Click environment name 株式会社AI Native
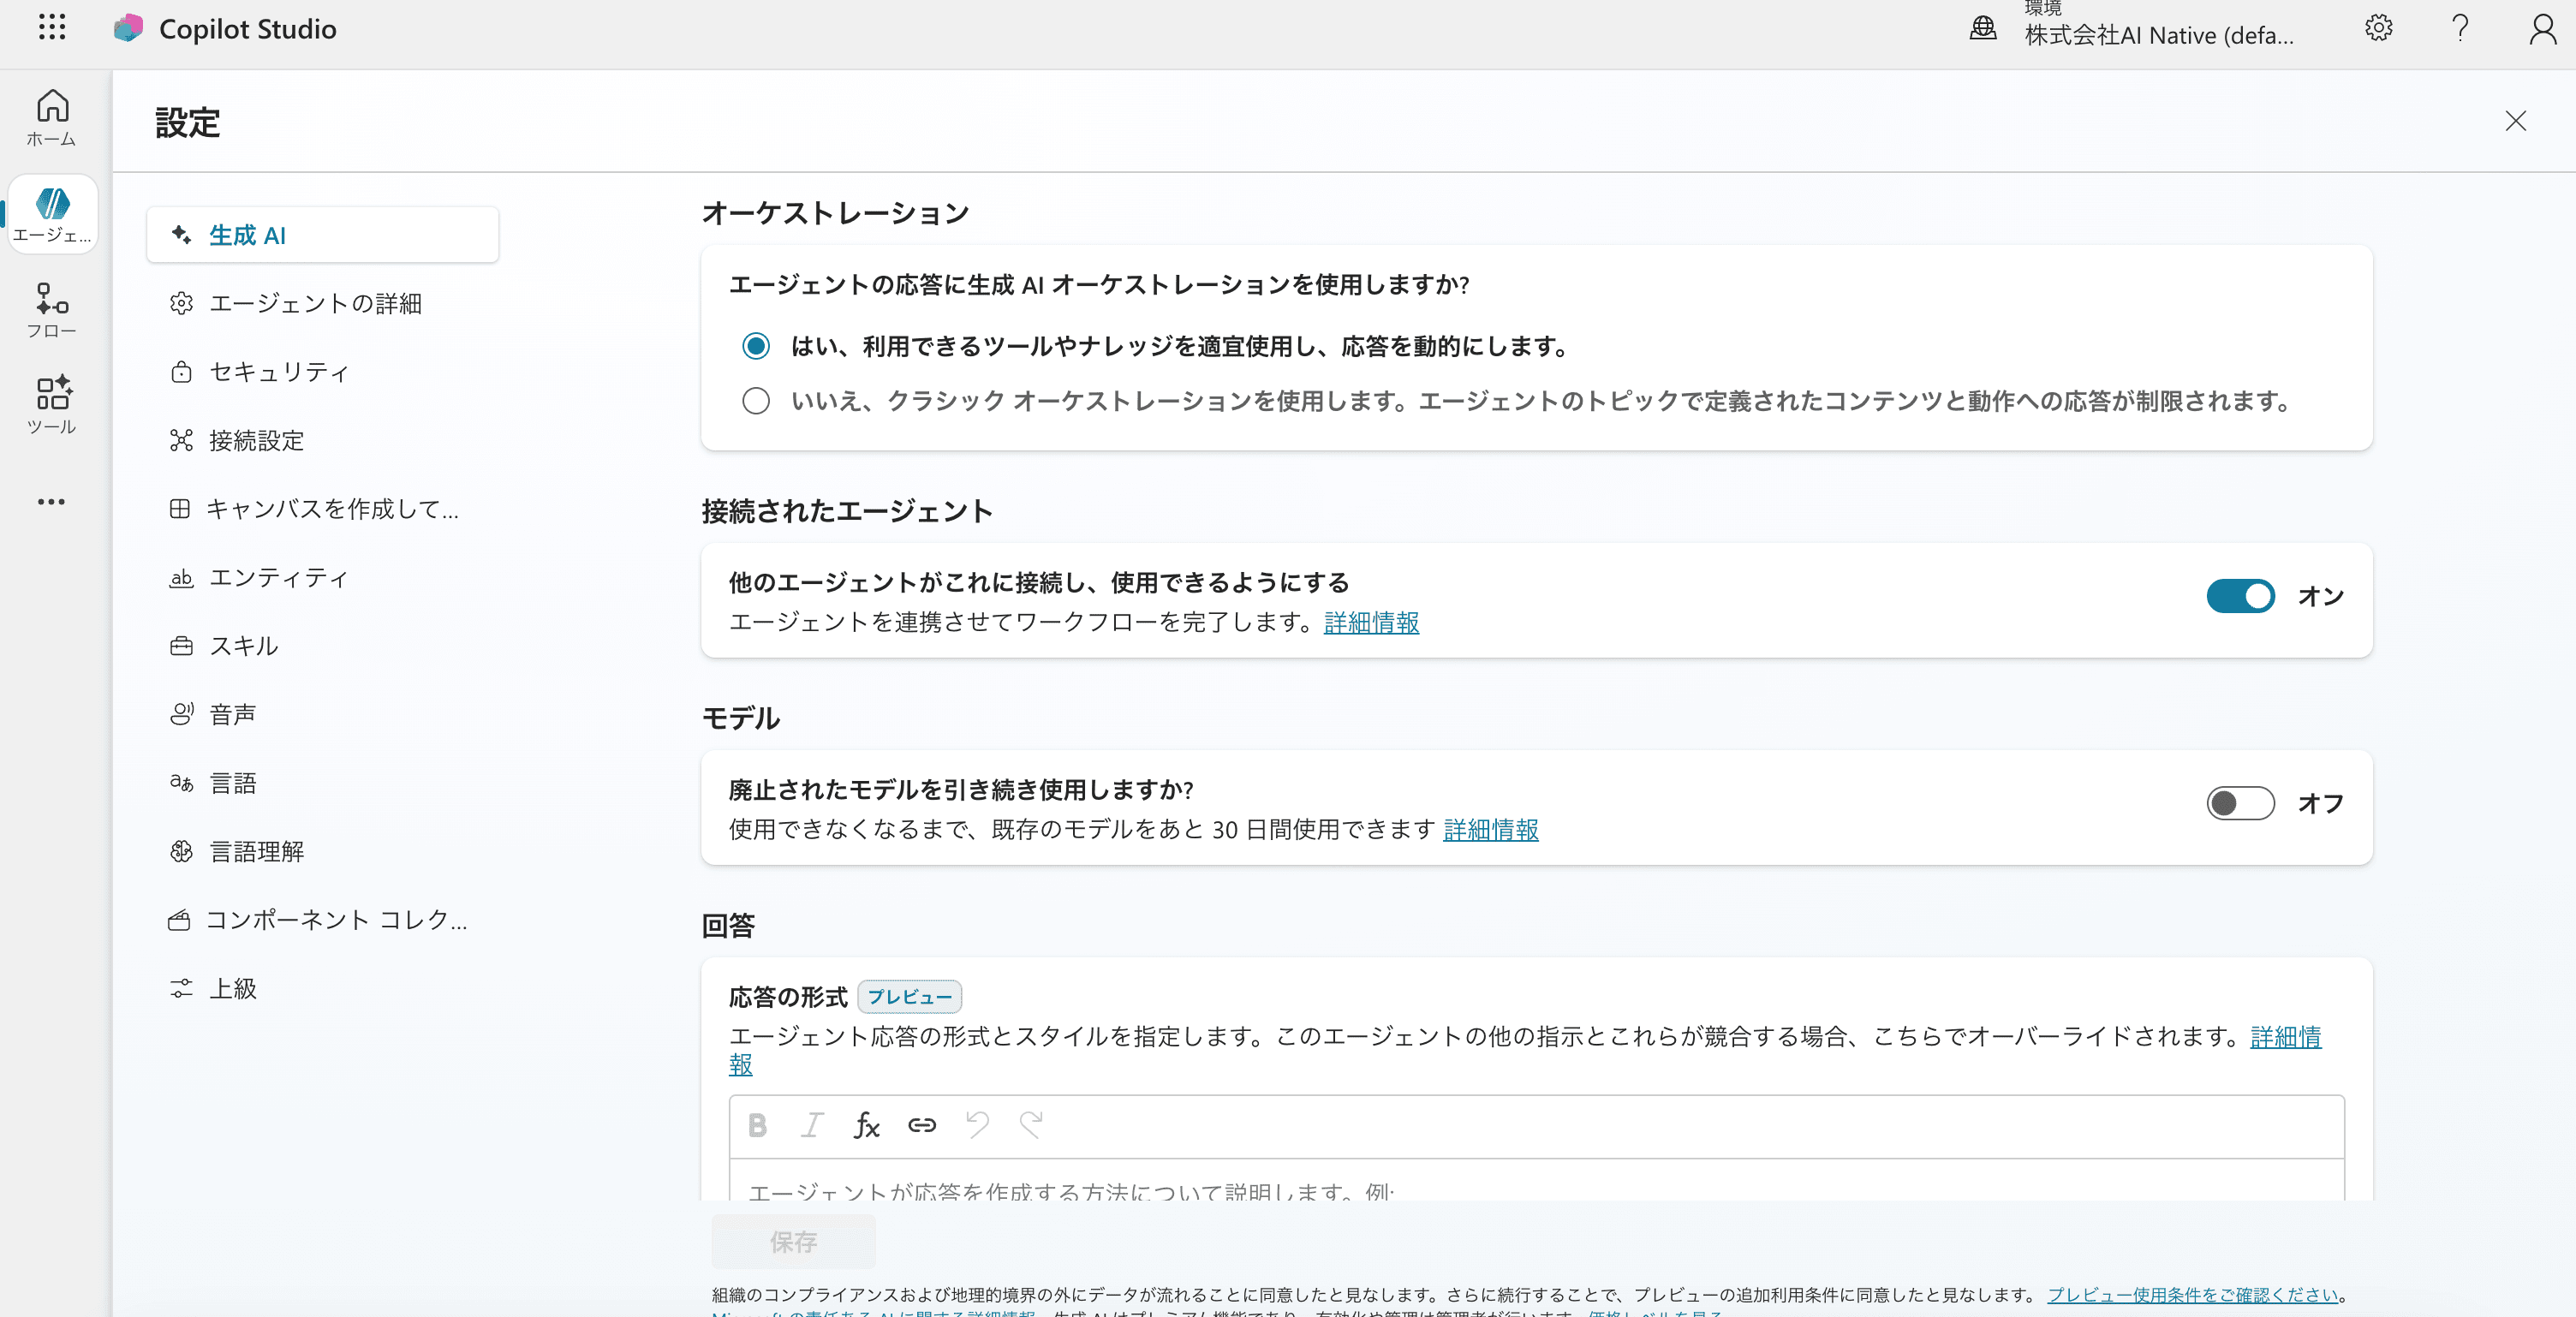2576x1317 pixels. 2158,35
